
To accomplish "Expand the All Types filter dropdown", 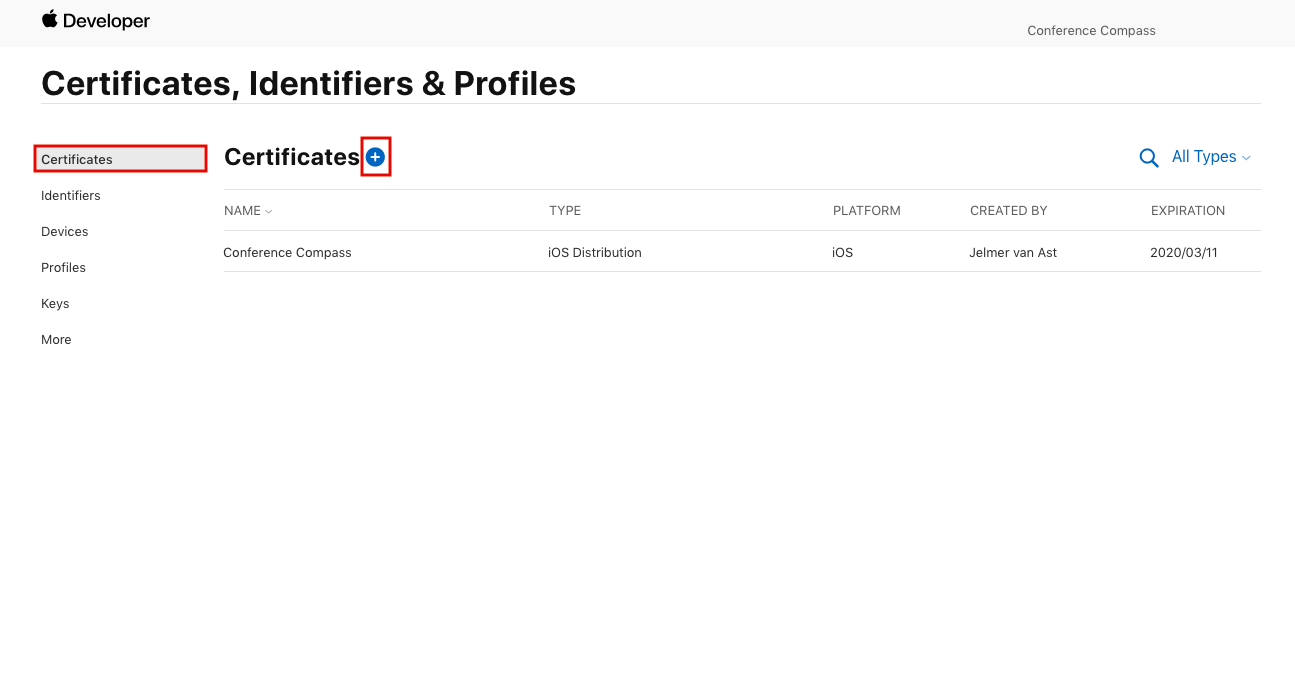I will pos(1211,157).
